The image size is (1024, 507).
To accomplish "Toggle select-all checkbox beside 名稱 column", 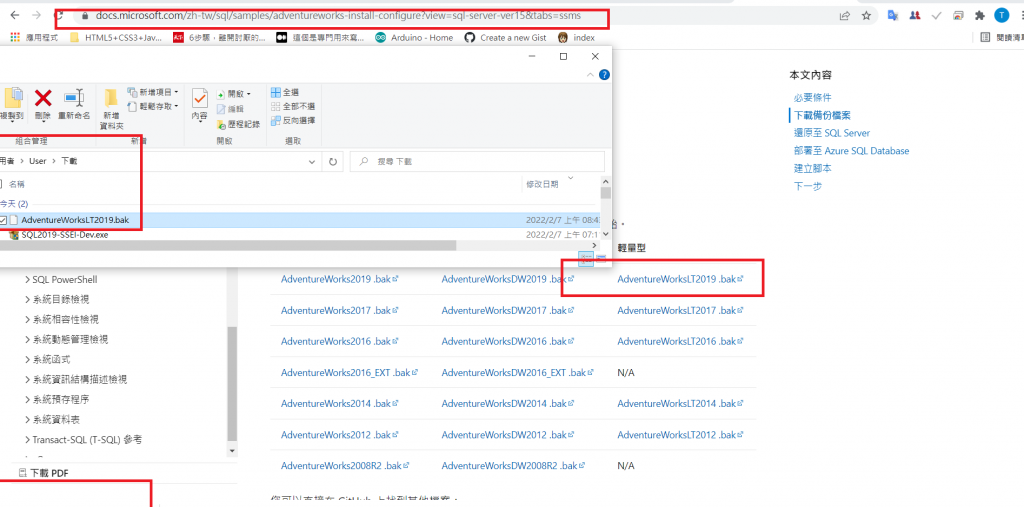I will [x=2, y=184].
